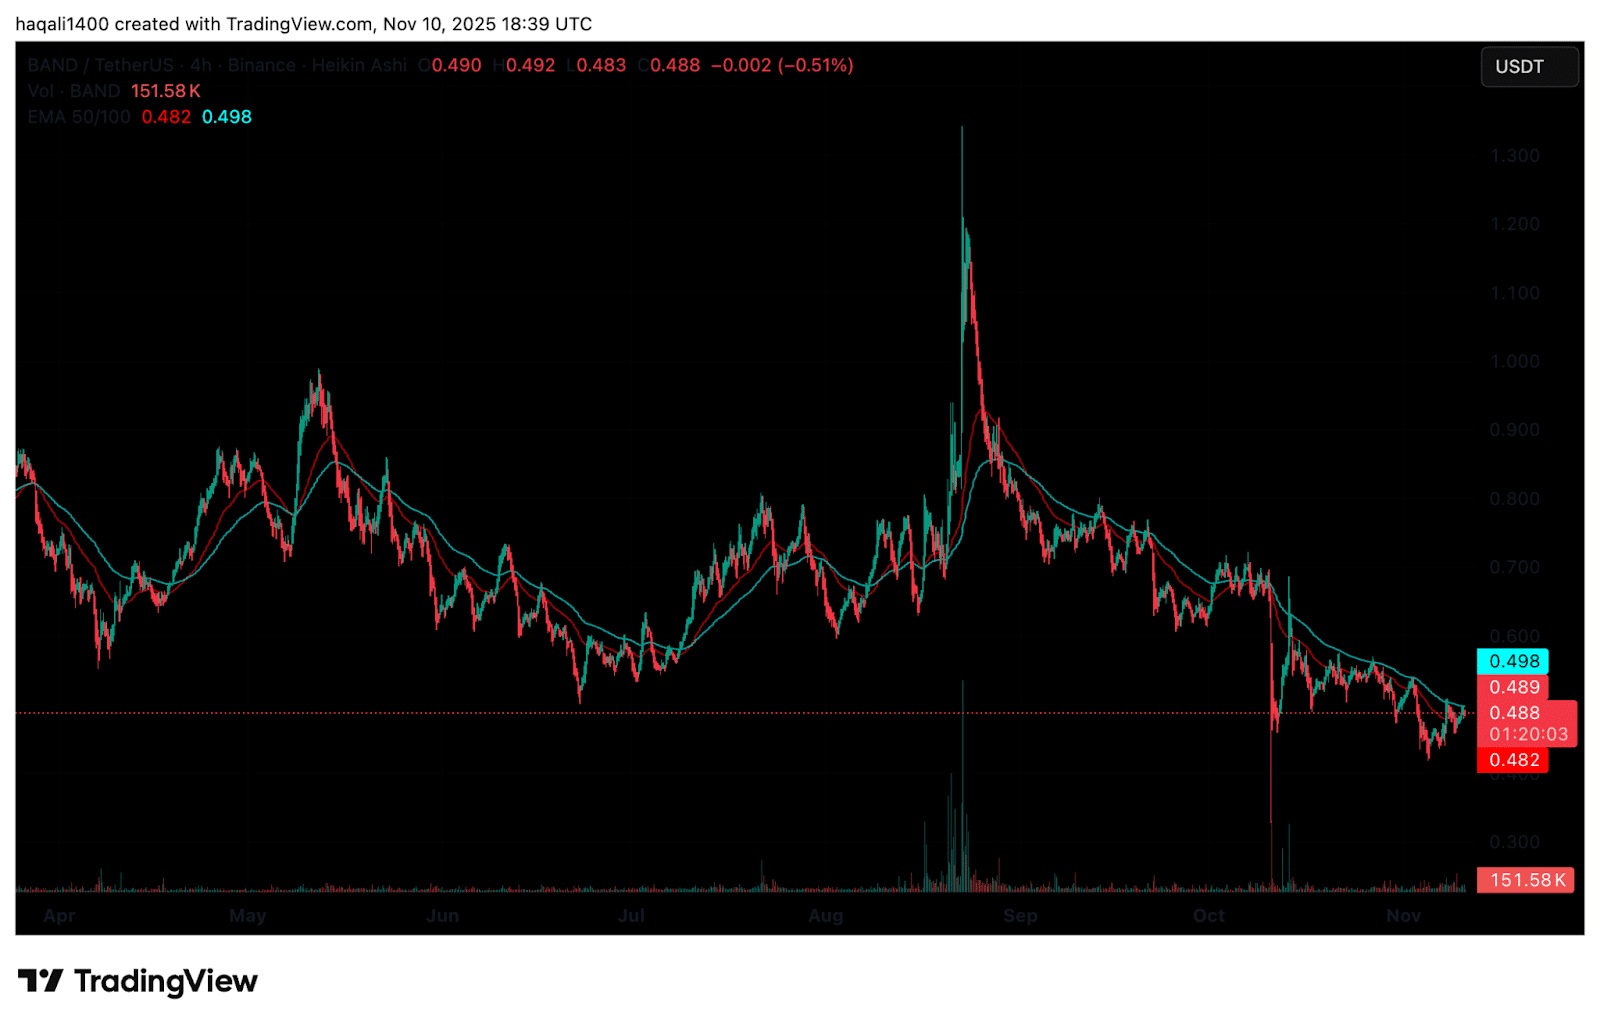Select the EMA 50/100 indicator legend
The image size is (1600, 1027).
pos(79,117)
